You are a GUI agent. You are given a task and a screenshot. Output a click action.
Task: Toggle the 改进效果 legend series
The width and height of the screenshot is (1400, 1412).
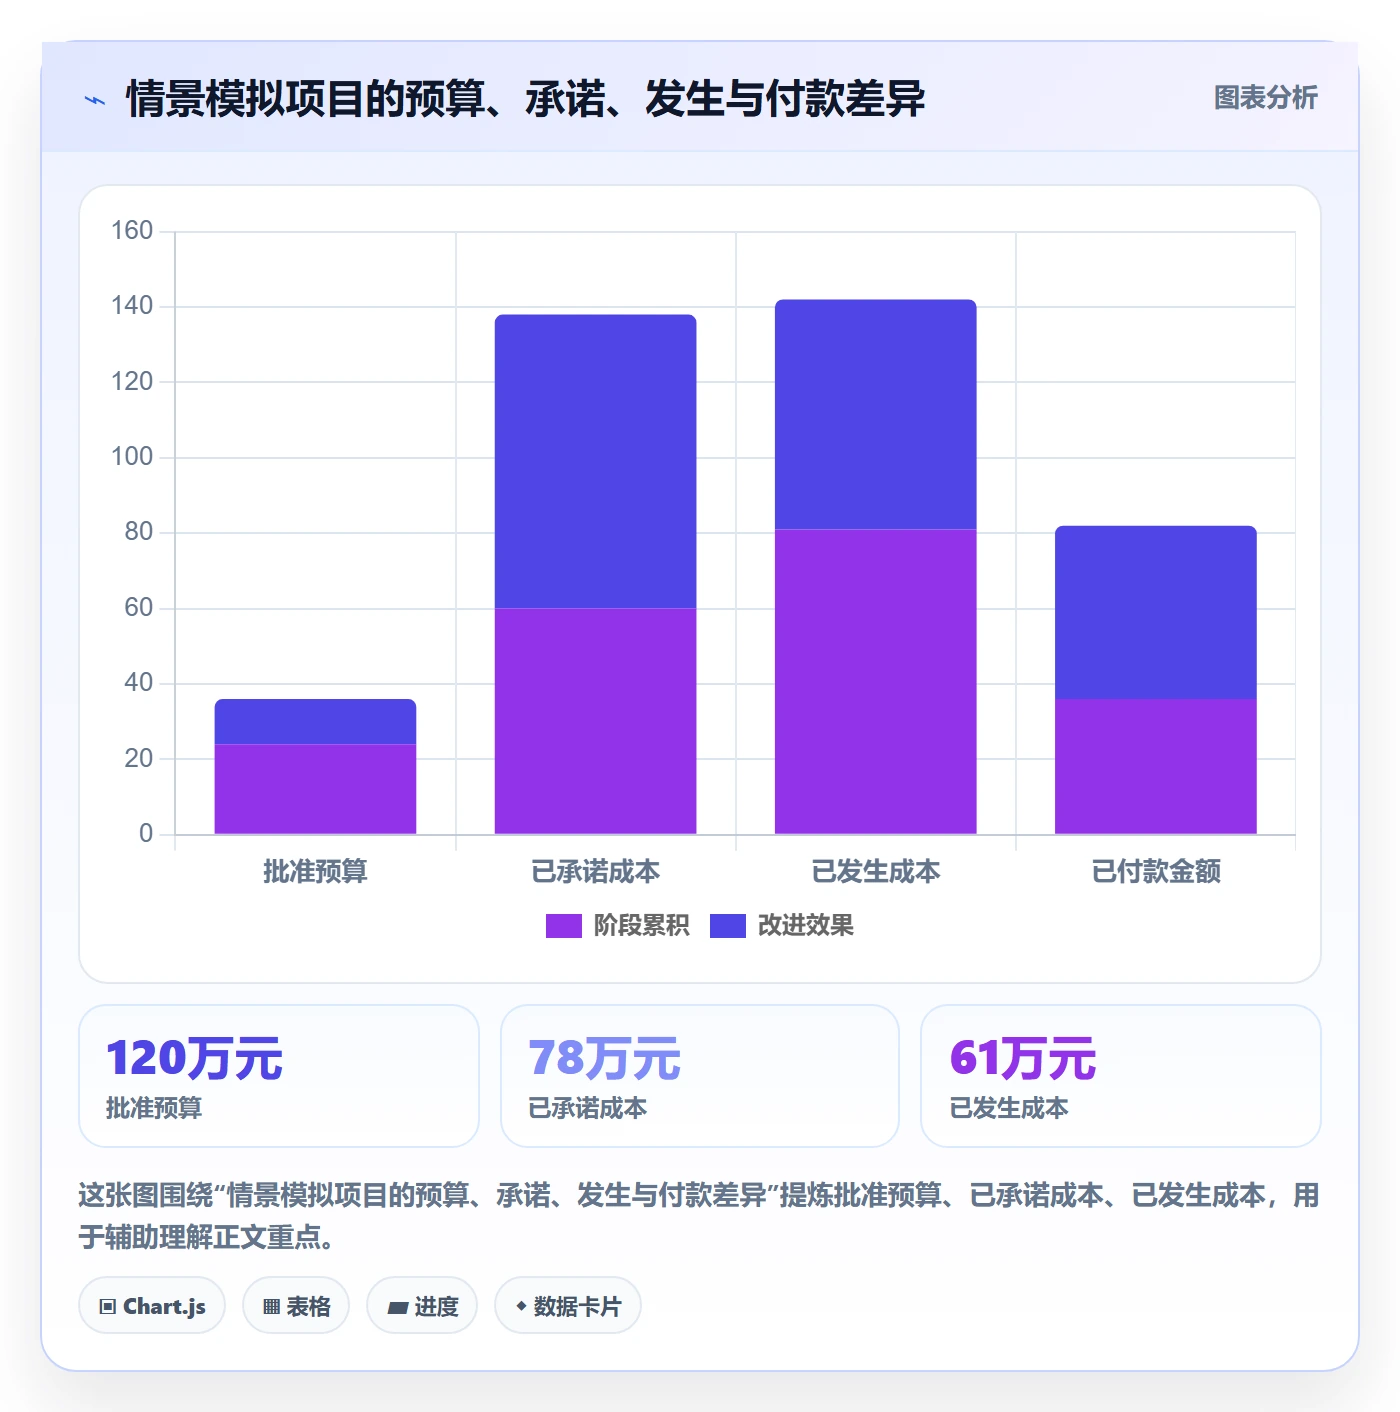(782, 925)
